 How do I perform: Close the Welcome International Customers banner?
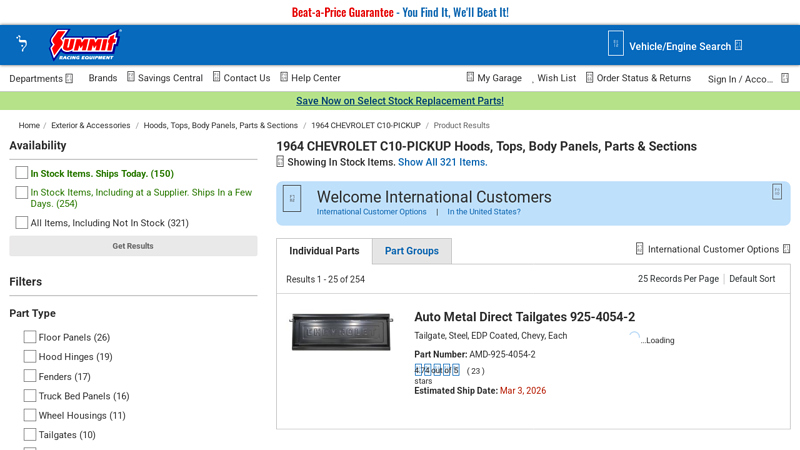tap(776, 191)
